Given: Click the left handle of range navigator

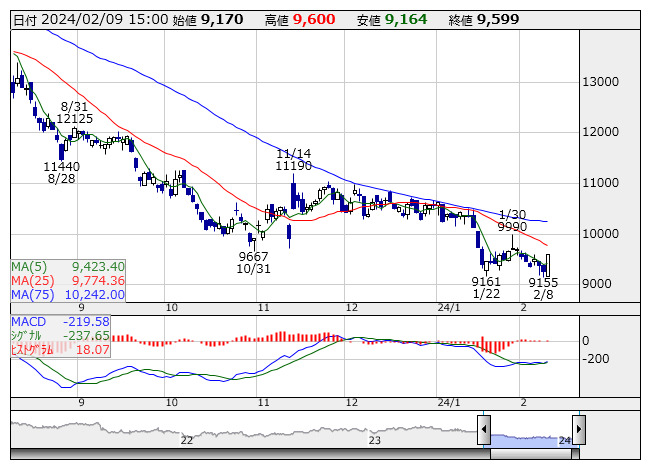Looking at the screenshot, I should [x=484, y=432].
